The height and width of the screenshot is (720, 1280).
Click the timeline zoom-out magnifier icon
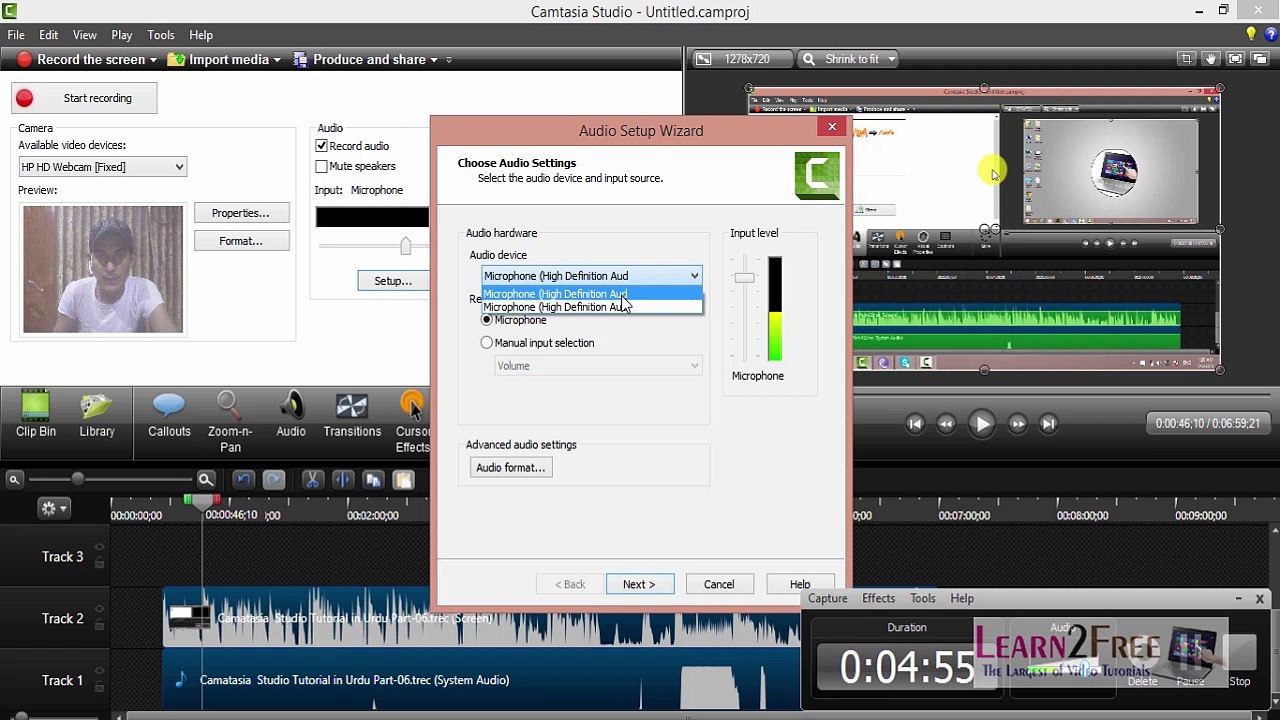click(14, 480)
